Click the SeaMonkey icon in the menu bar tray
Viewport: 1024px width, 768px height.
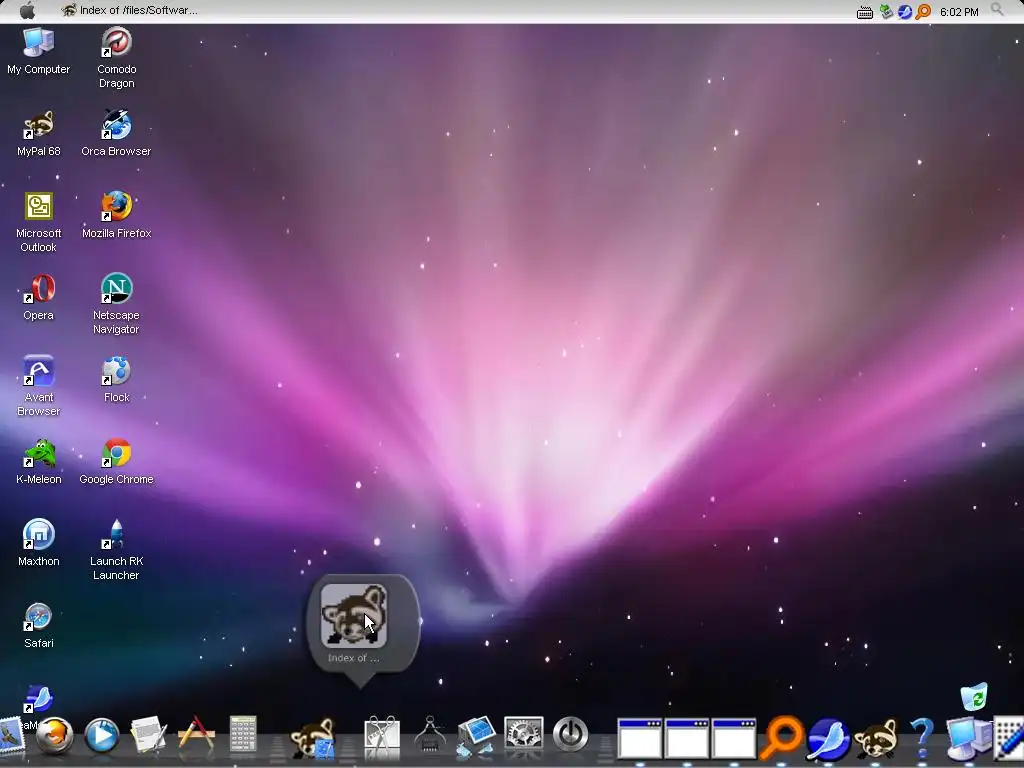[x=904, y=11]
